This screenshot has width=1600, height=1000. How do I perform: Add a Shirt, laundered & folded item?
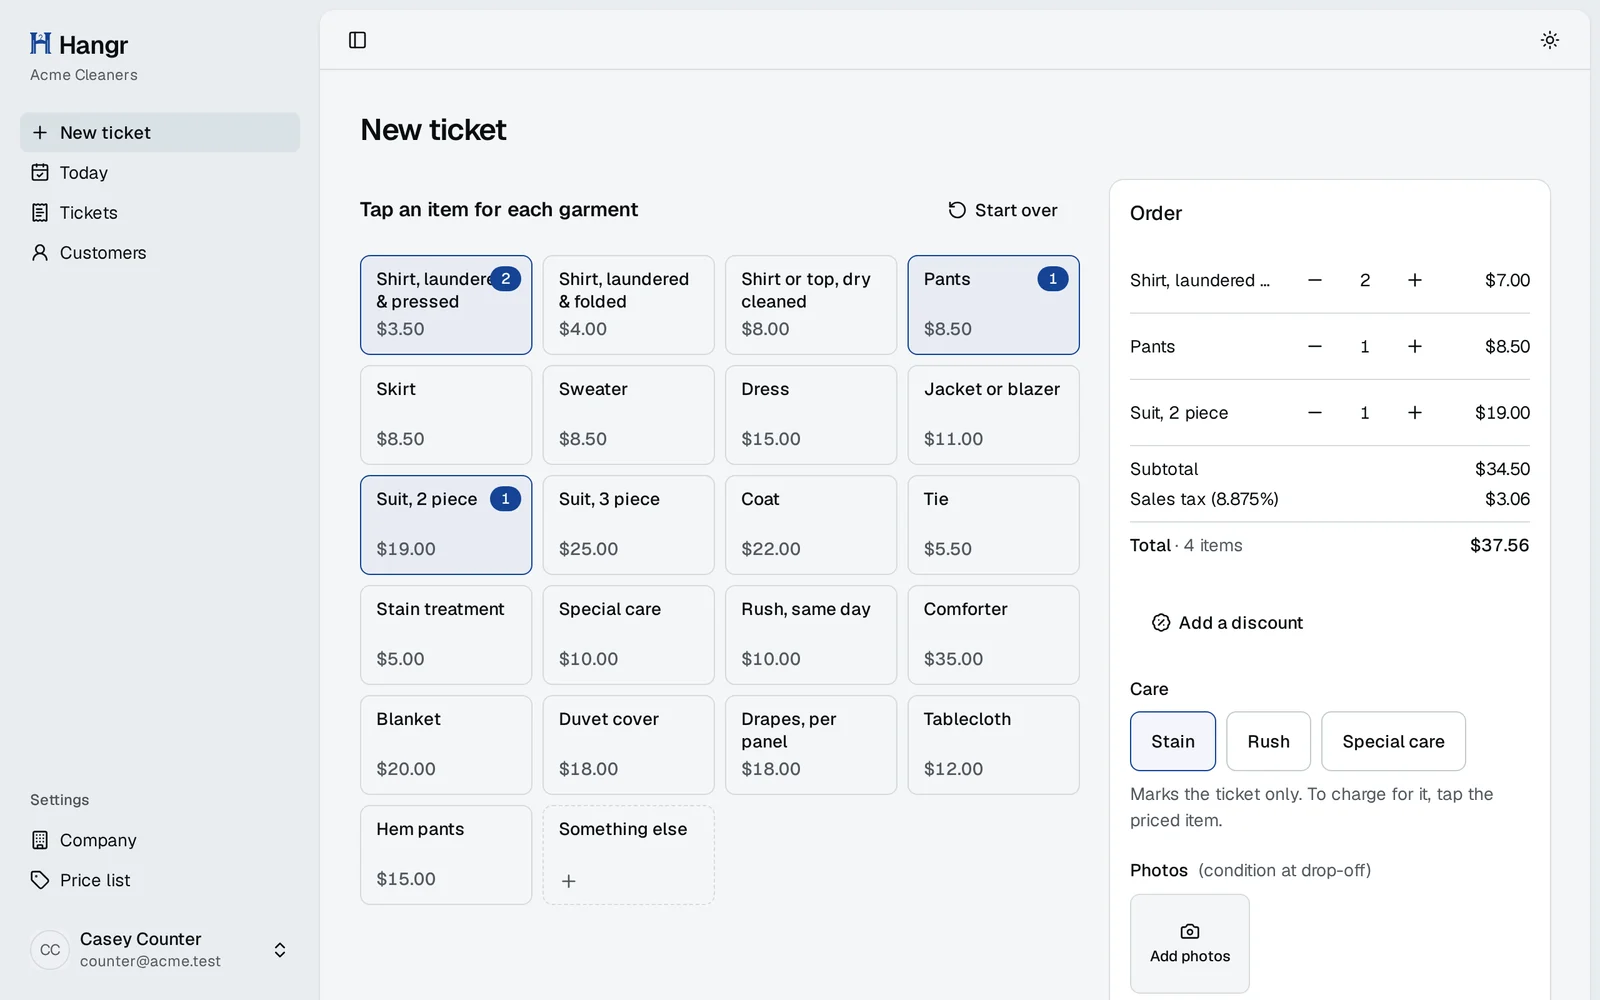click(x=628, y=305)
